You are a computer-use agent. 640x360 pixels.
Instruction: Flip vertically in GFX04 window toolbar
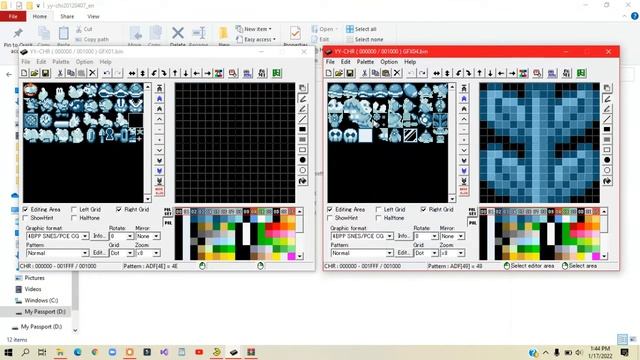tap(447, 73)
